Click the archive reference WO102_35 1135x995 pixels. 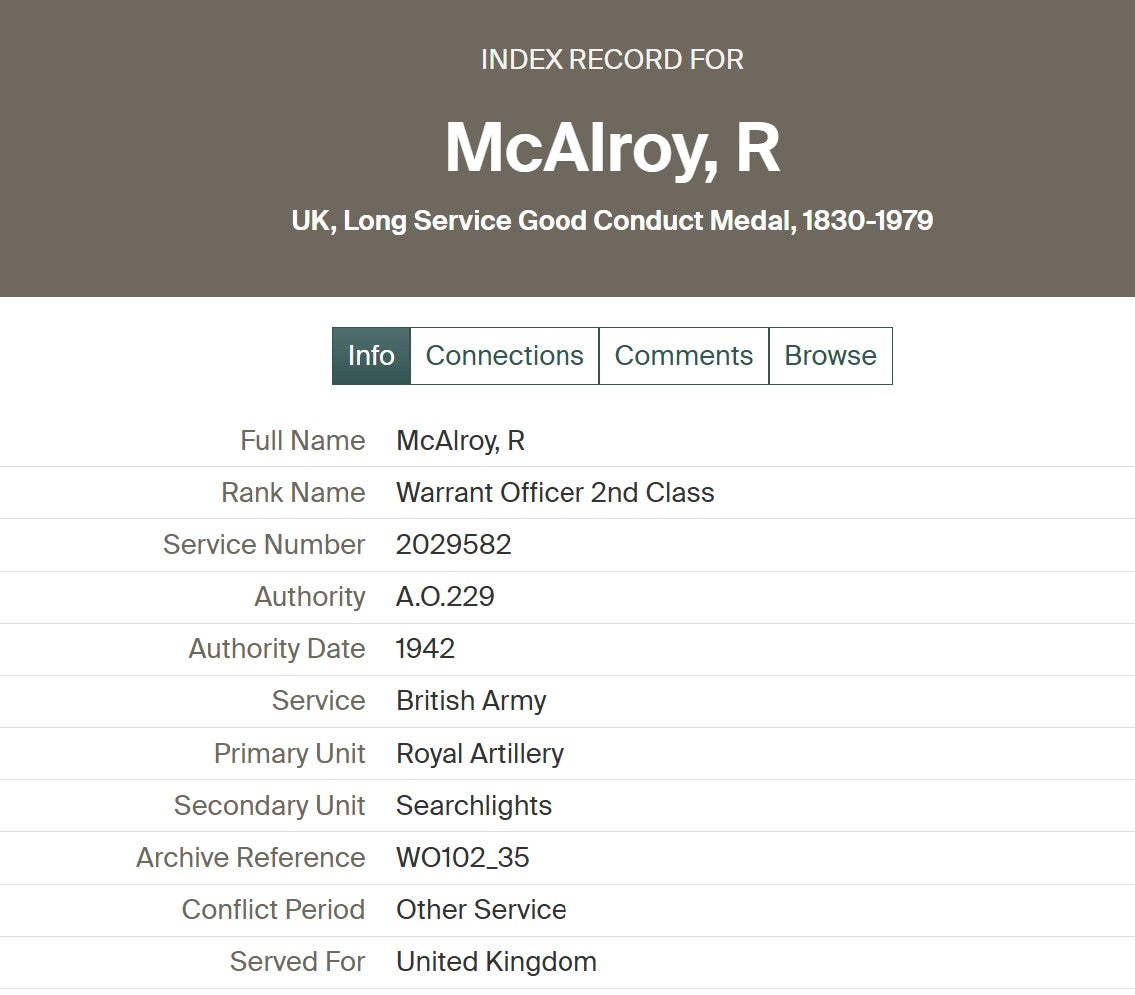click(463, 858)
